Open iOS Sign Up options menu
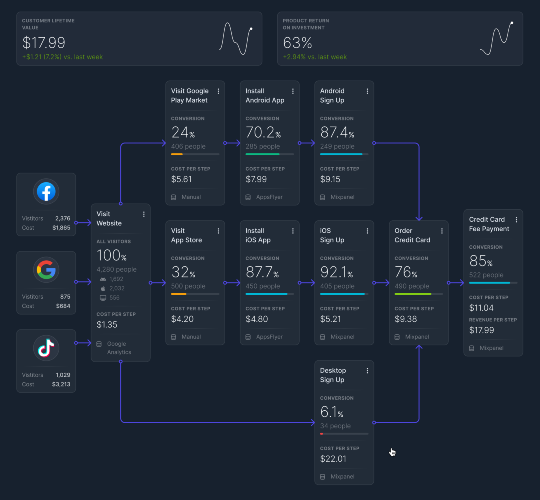 pos(367,231)
